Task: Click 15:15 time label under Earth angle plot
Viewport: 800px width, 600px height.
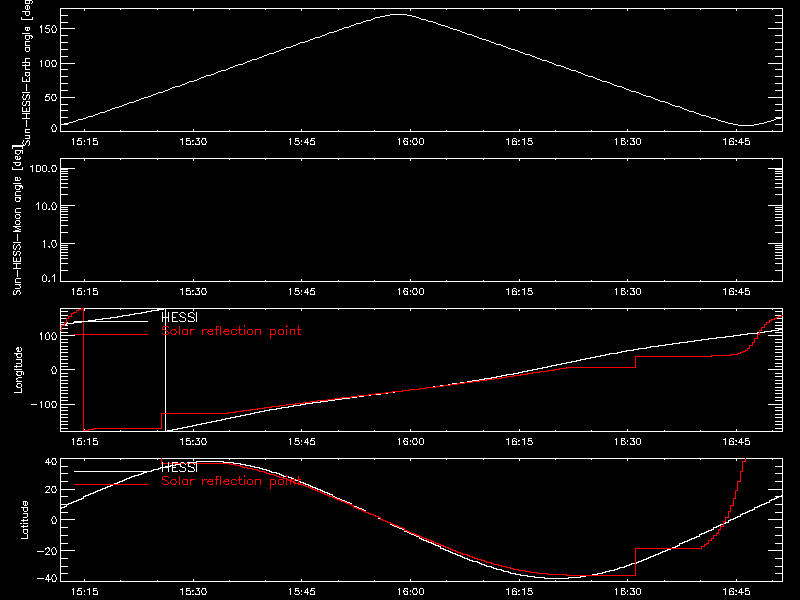Action: pos(85,141)
